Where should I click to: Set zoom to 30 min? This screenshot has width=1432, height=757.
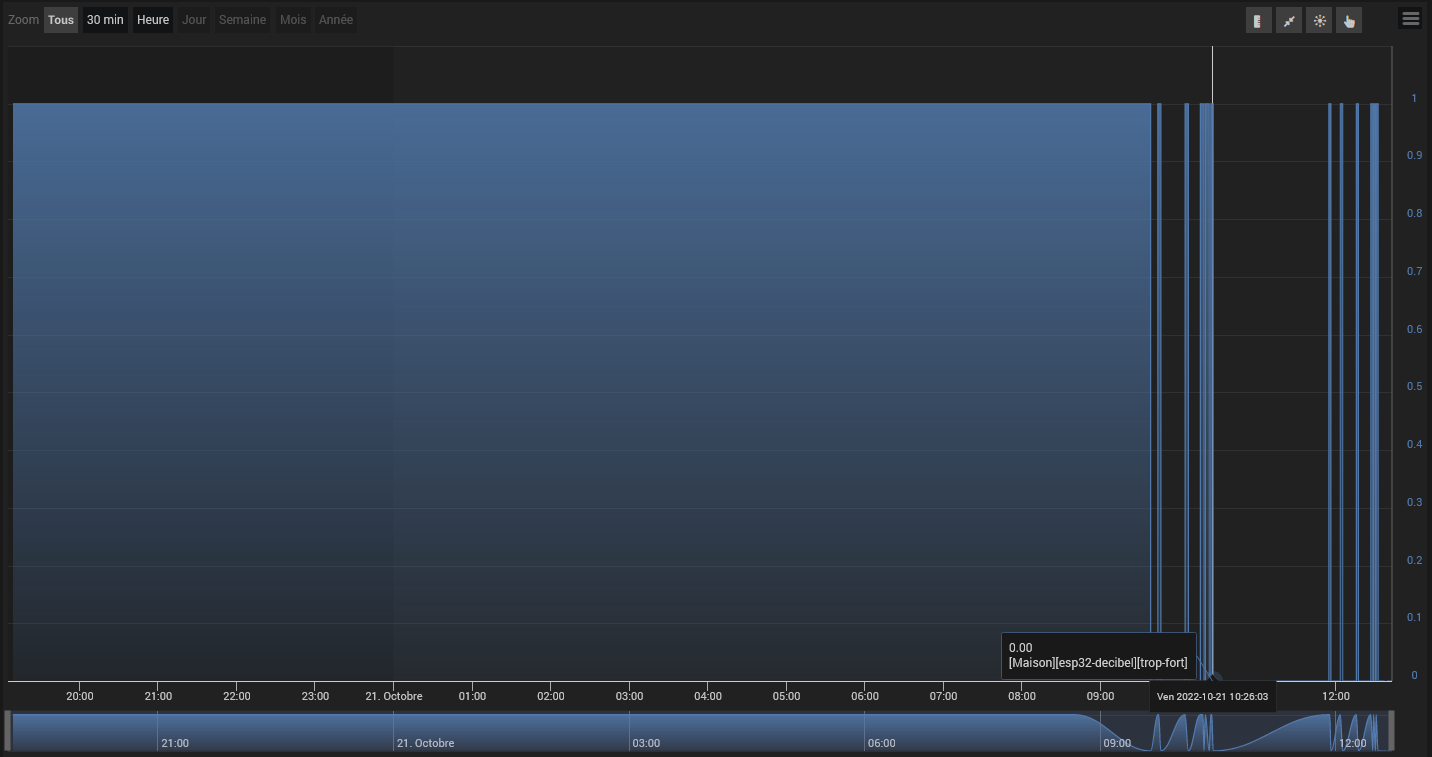[105, 20]
